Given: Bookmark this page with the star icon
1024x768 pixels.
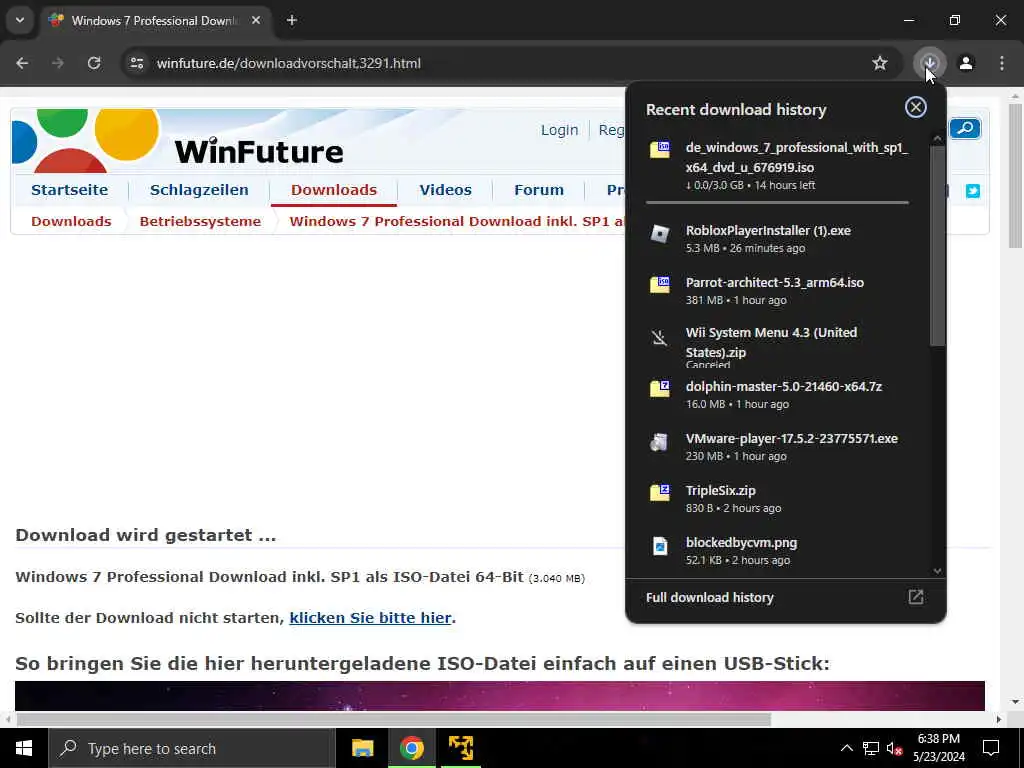Looking at the screenshot, I should pyautogui.click(x=880, y=63).
